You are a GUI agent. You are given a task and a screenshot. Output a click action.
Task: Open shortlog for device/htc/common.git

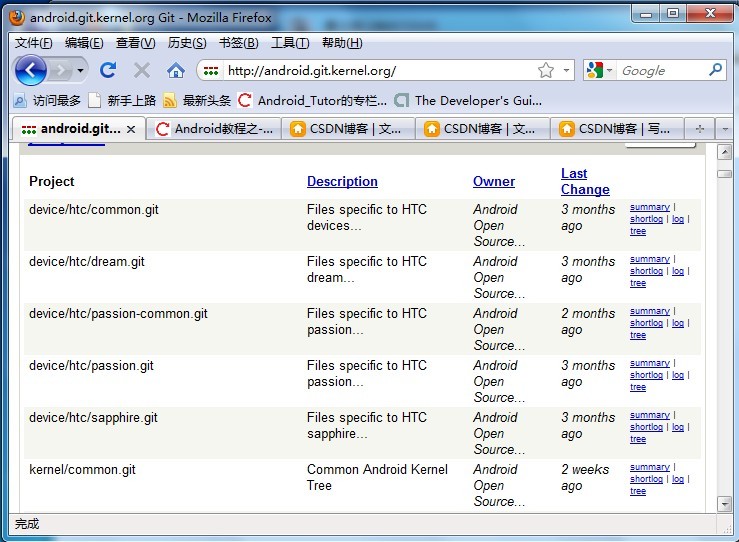pyautogui.click(x=646, y=219)
